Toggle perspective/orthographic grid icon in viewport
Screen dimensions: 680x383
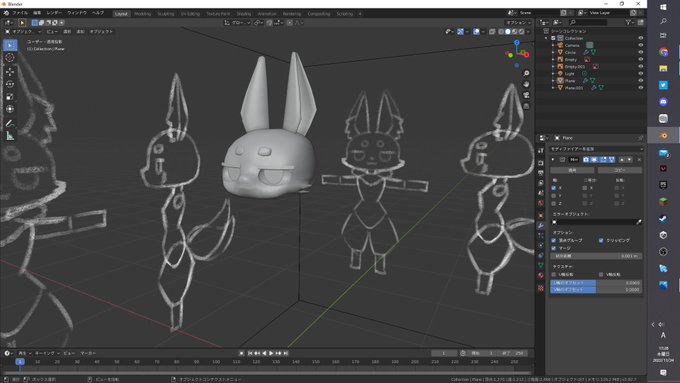(x=526, y=106)
